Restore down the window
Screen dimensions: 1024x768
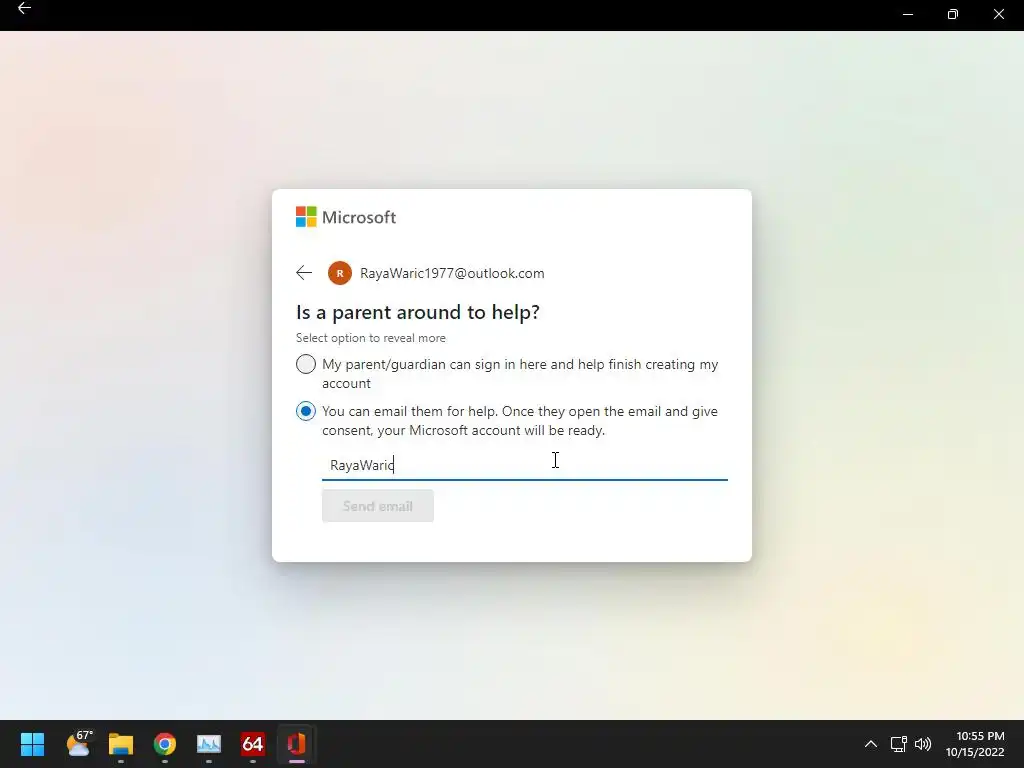coord(953,14)
